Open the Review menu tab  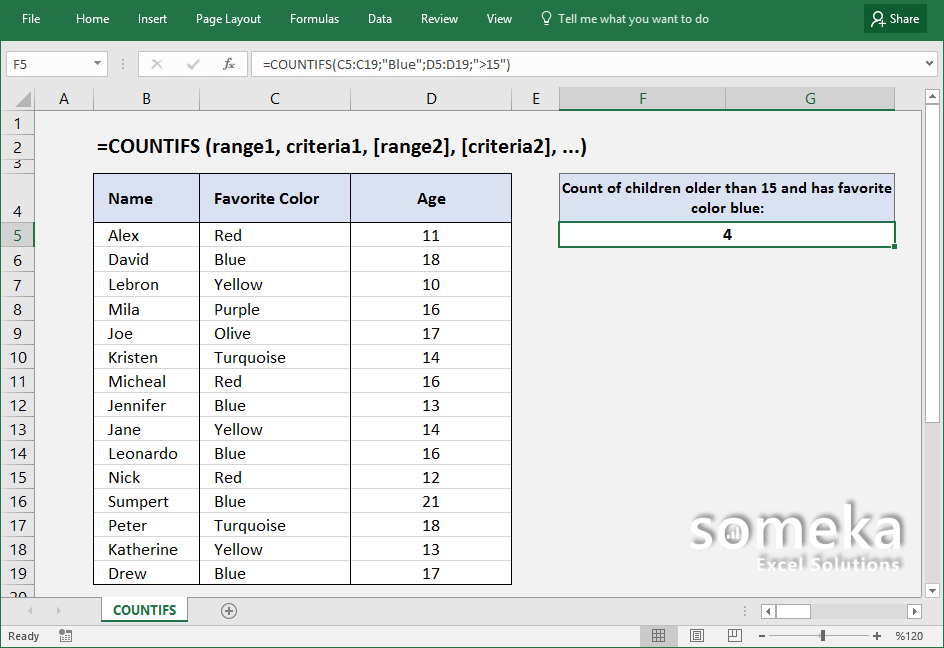[439, 18]
